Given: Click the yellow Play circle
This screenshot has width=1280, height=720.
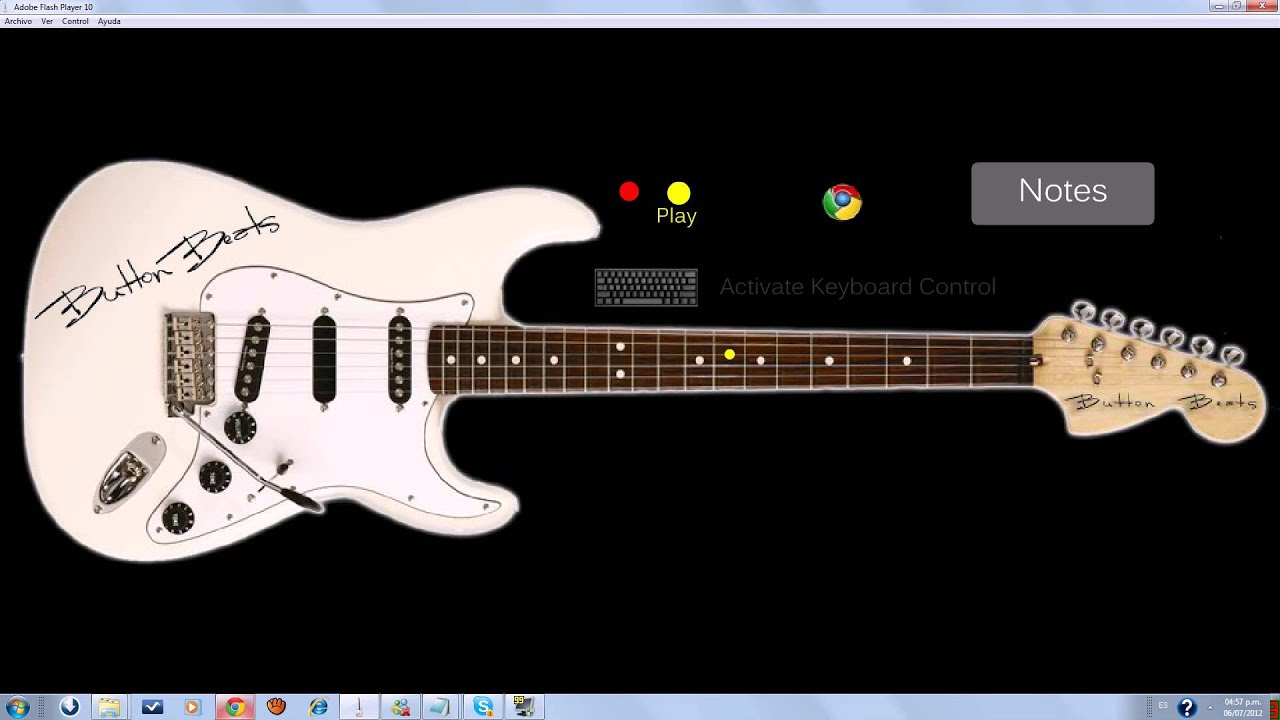Looking at the screenshot, I should tap(679, 193).
